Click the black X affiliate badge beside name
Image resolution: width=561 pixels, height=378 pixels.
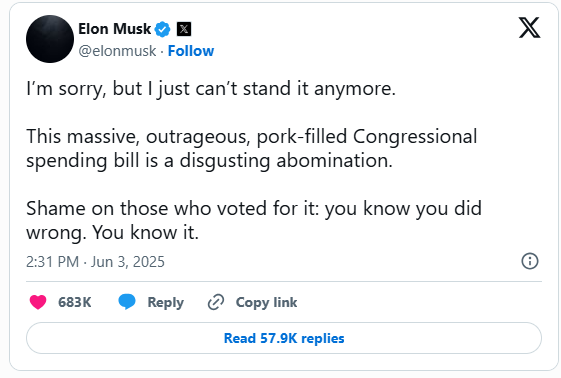184,29
